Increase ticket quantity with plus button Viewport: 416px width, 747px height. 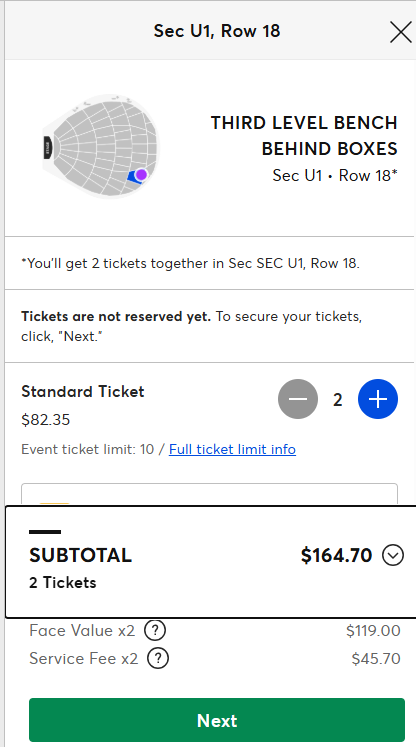tap(378, 399)
